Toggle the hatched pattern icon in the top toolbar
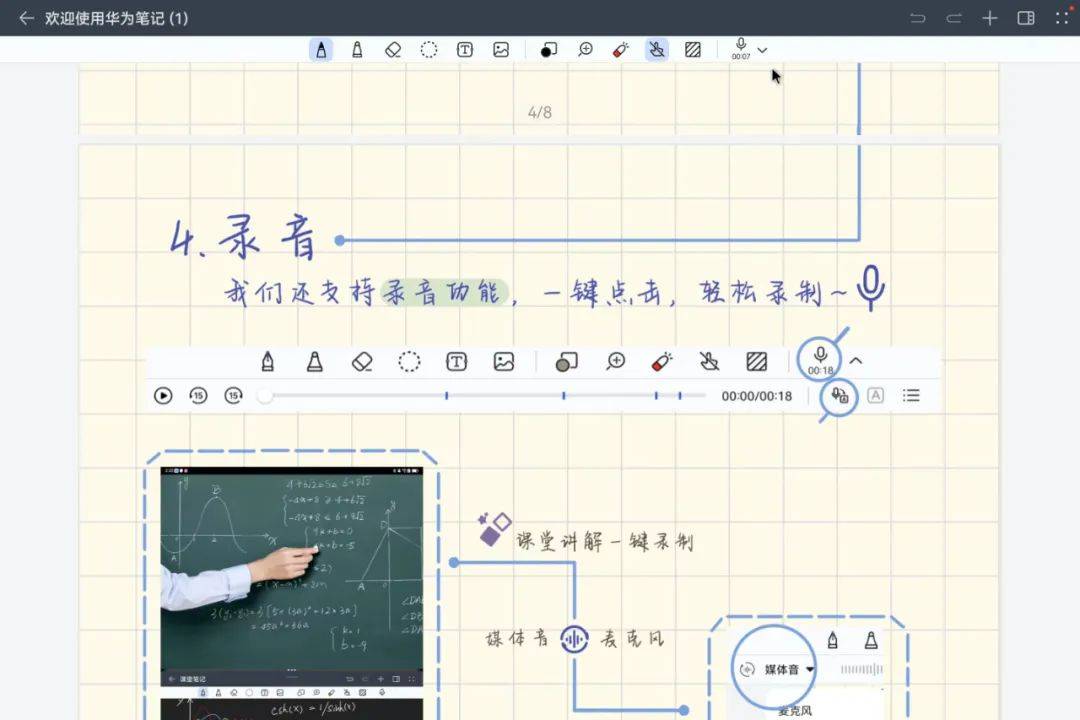The image size is (1080, 720). pos(692,50)
